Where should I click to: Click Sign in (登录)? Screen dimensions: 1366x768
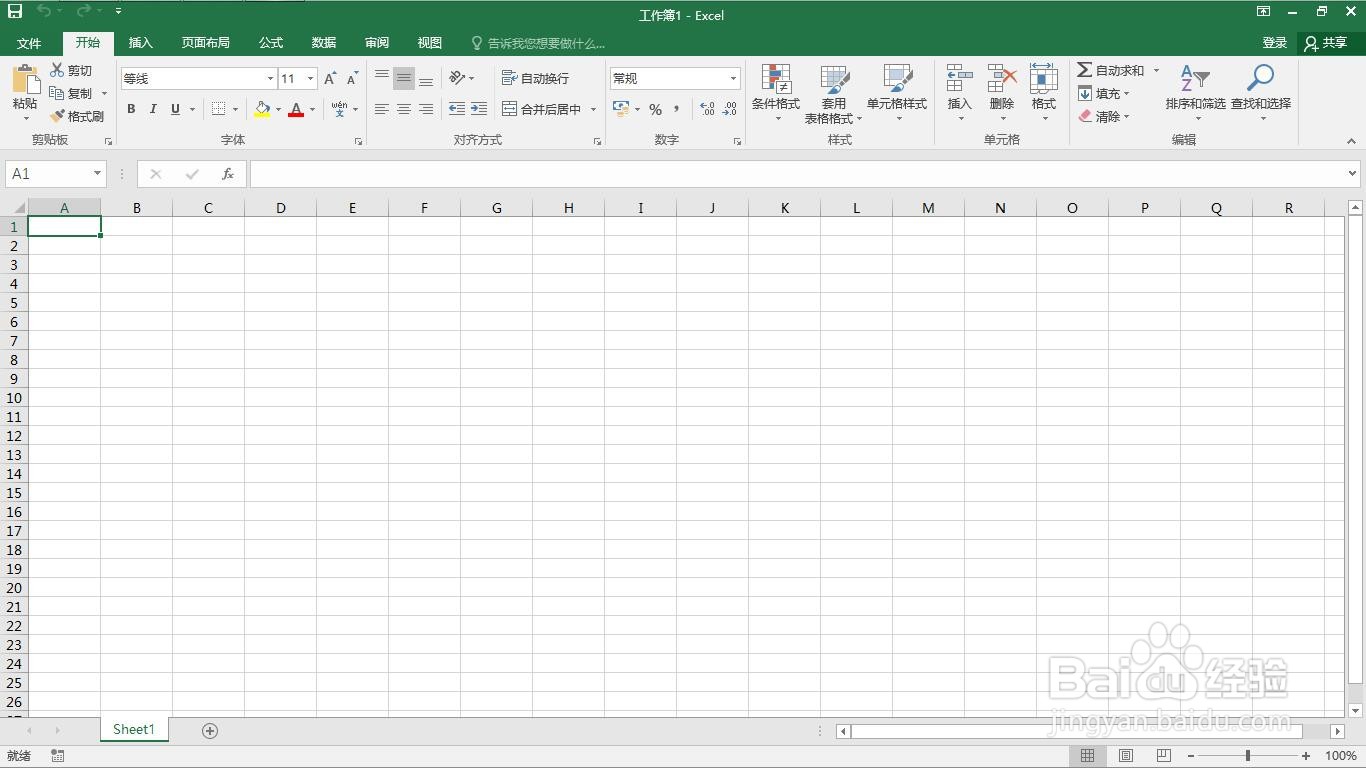pyautogui.click(x=1274, y=43)
